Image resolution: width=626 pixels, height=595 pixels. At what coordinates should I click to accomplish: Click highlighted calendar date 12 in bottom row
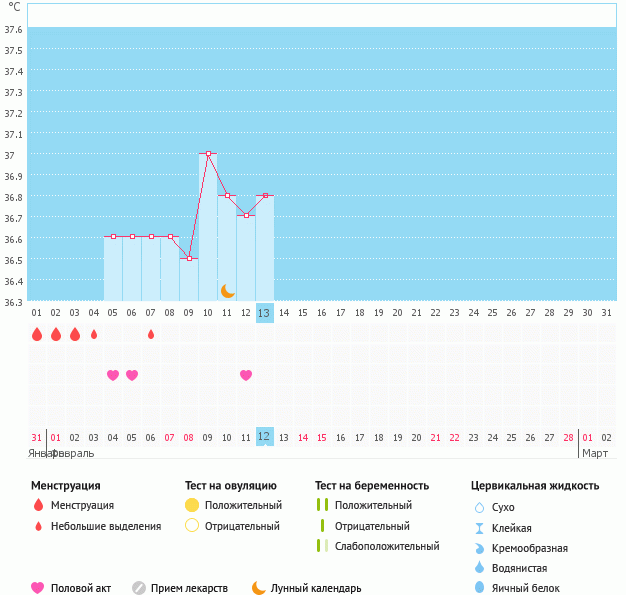pyautogui.click(x=264, y=437)
